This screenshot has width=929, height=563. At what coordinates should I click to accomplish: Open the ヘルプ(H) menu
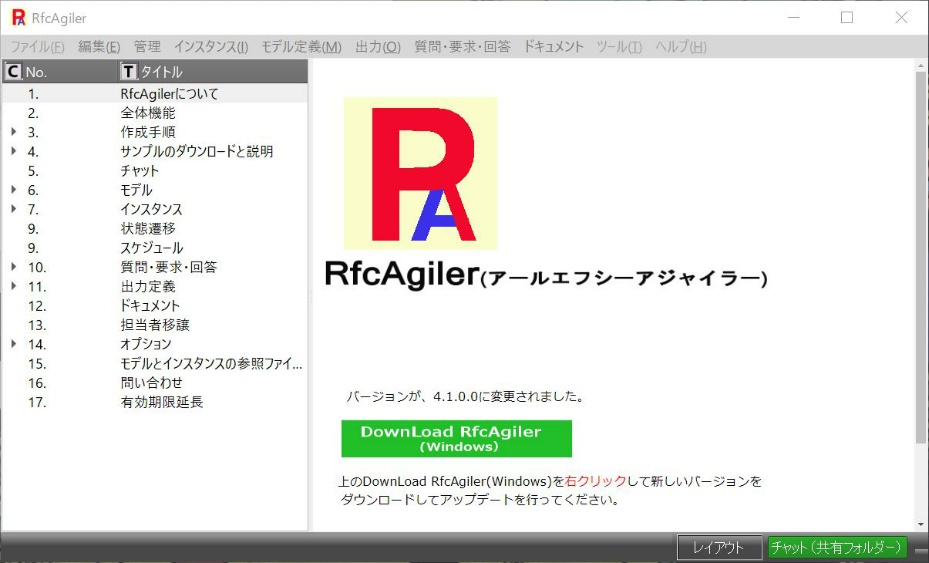pos(681,46)
